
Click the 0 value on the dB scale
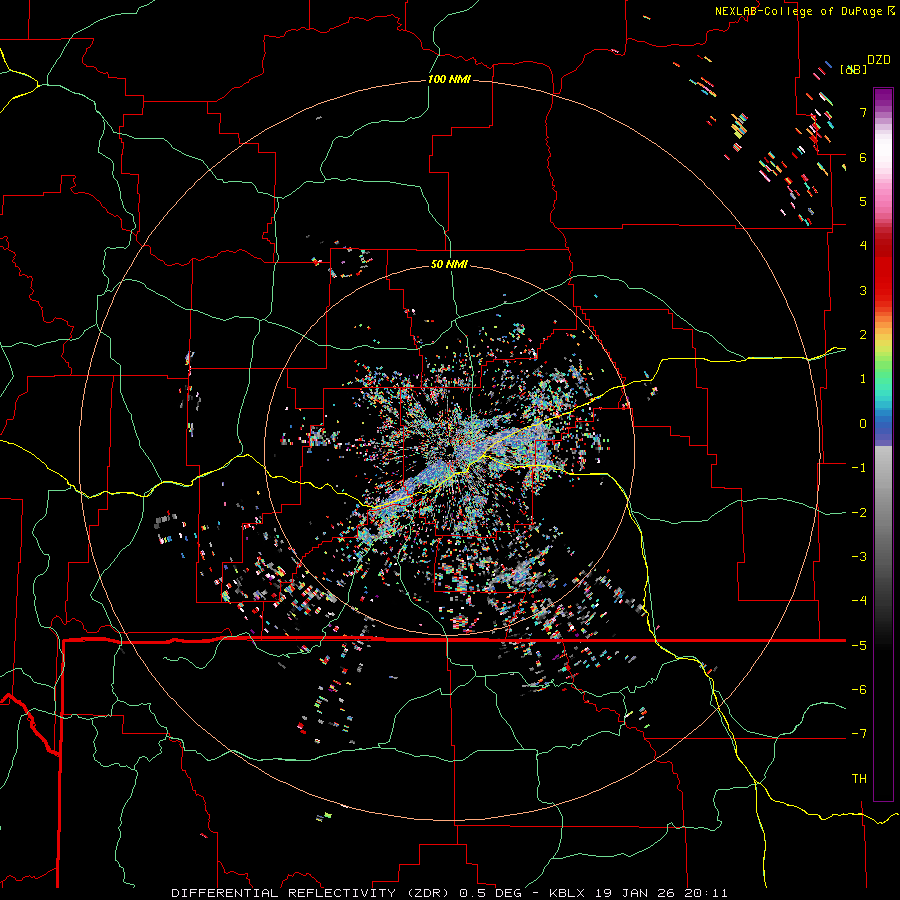(x=863, y=424)
